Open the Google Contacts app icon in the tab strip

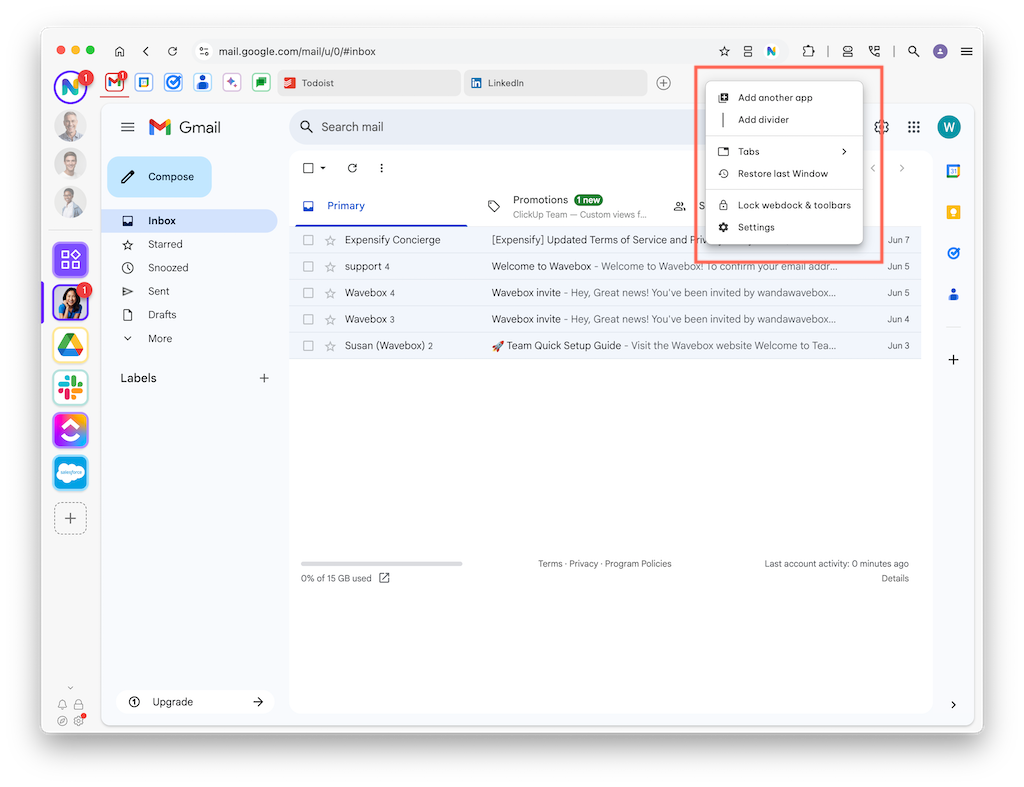[x=202, y=83]
